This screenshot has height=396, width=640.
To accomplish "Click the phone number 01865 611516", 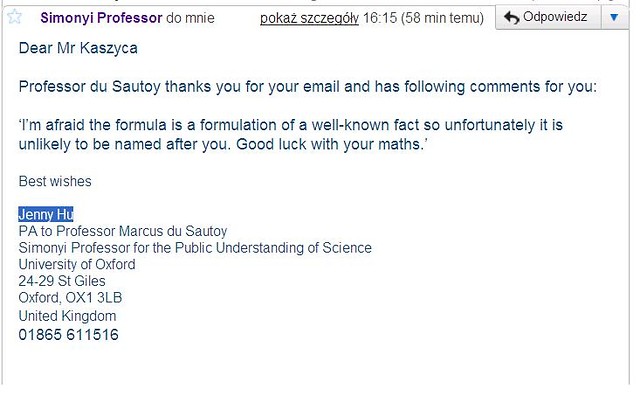I will (69, 335).
